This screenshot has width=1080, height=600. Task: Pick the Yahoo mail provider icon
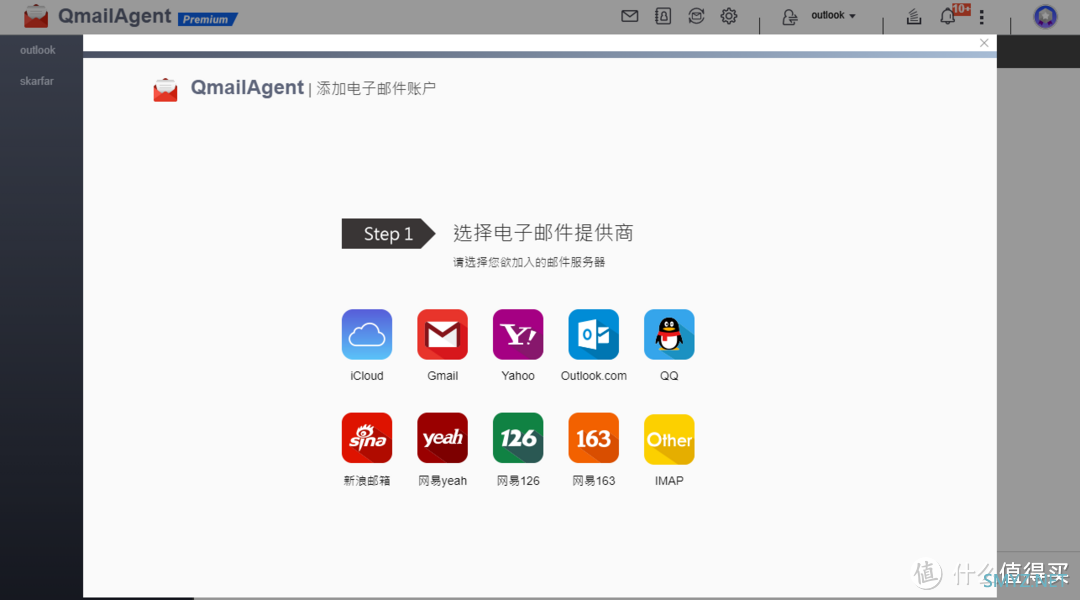pos(518,335)
